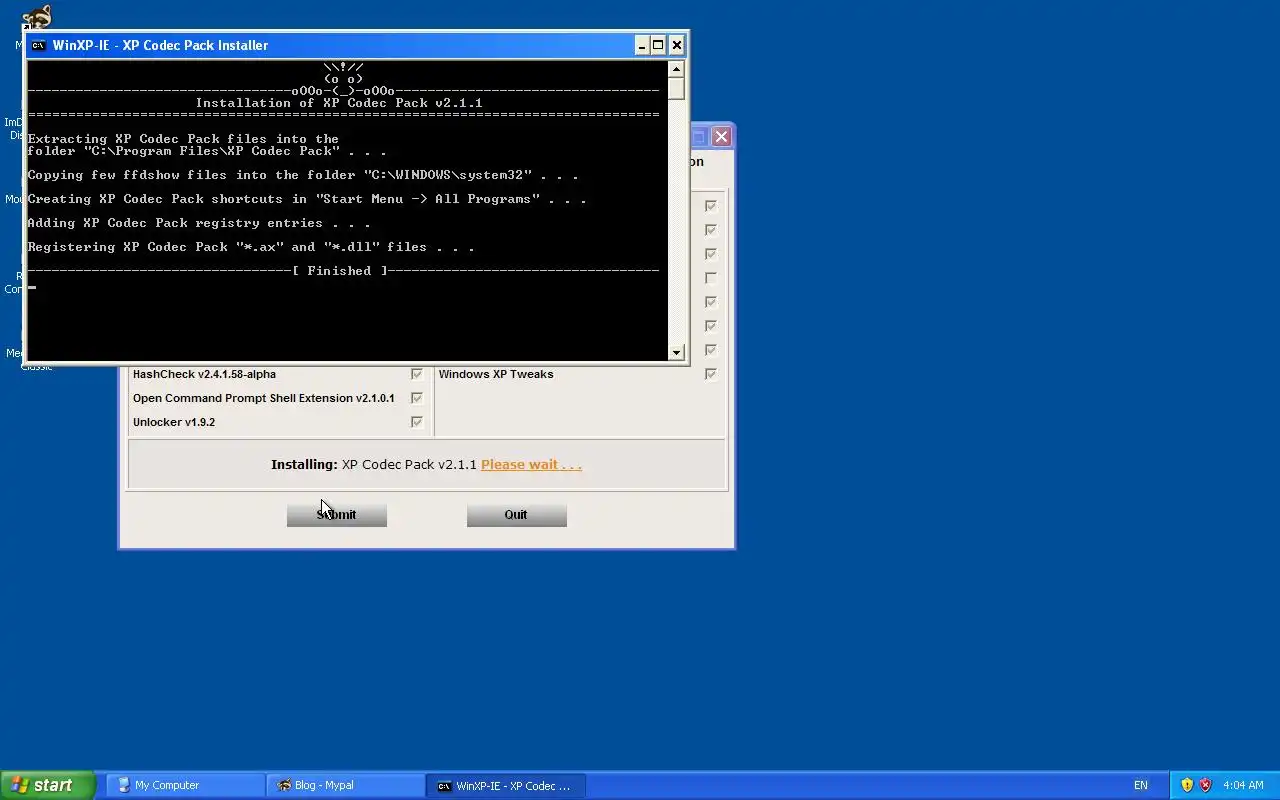1280x800 pixels.
Task: Click the console title bar text
Action: 160,45
